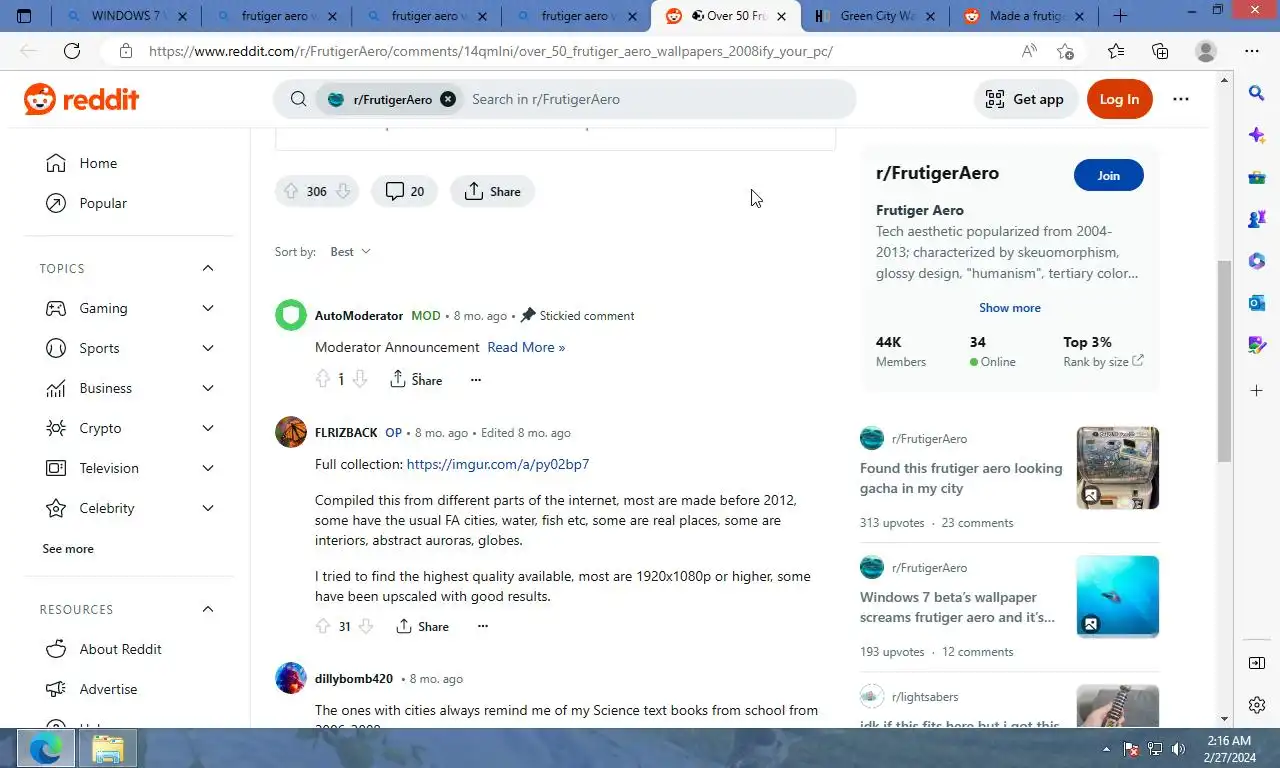This screenshot has height=768, width=1280.
Task: Open the AutoModerator user profile
Action: coord(359,315)
